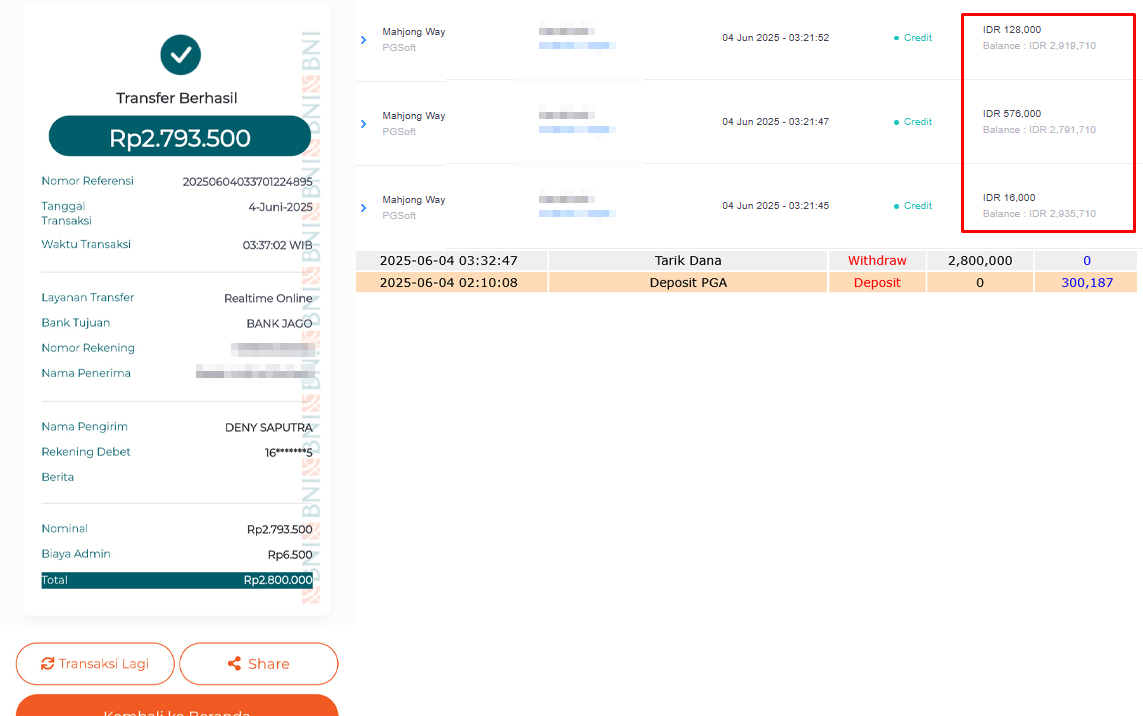The width and height of the screenshot is (1143, 716).
Task: Click the Withdraw label in the Tarik Dana row
Action: [x=877, y=261]
